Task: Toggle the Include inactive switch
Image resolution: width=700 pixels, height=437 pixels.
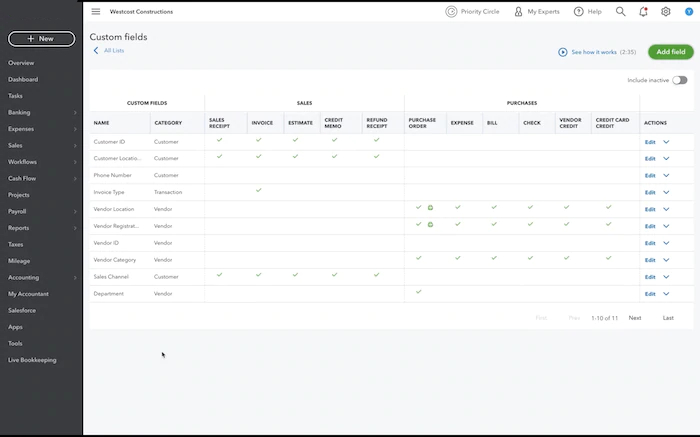Action: 680,80
